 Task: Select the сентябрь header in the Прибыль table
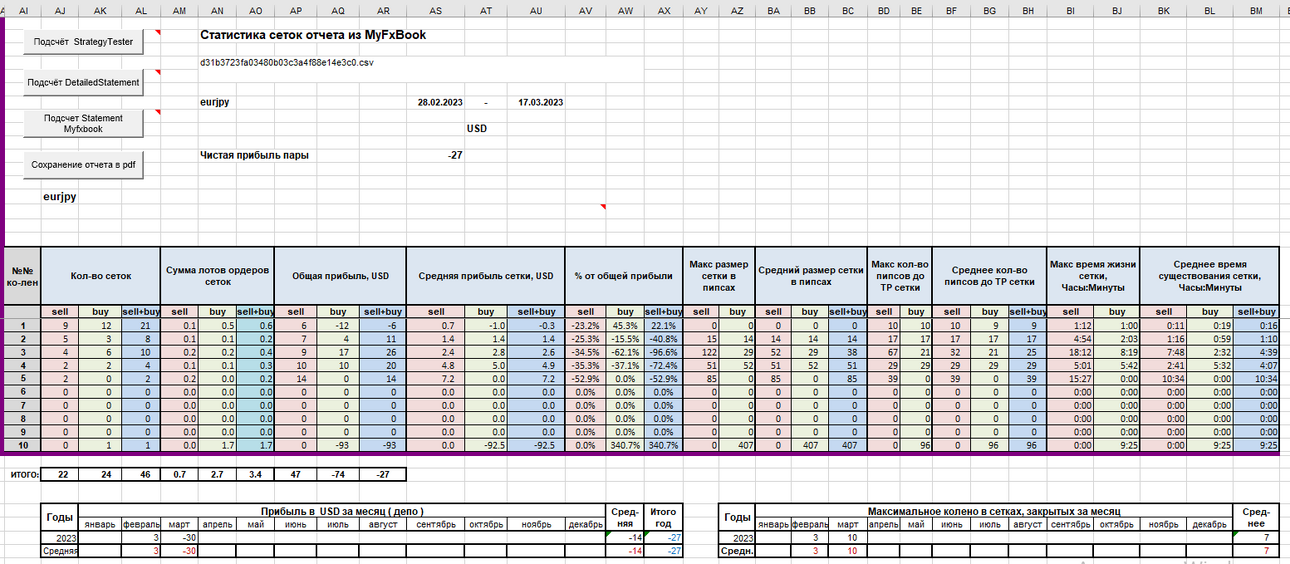(x=435, y=524)
